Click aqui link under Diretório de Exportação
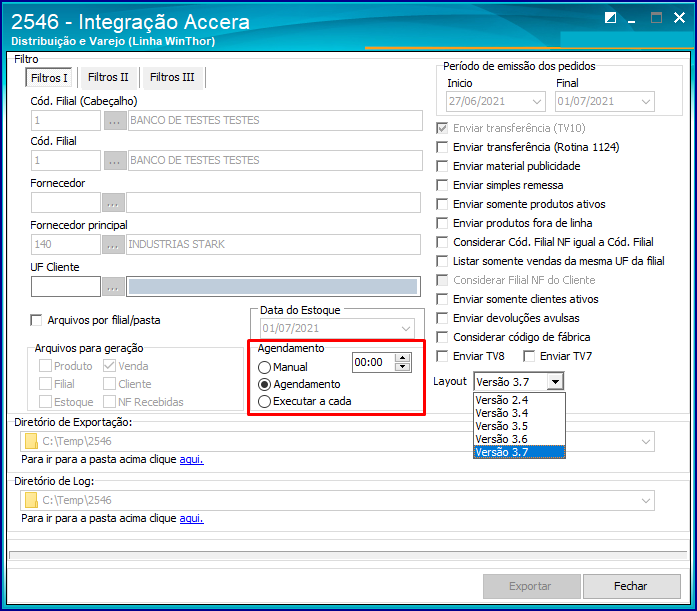Viewport: 697px width, 611px height. pyautogui.click(x=192, y=459)
